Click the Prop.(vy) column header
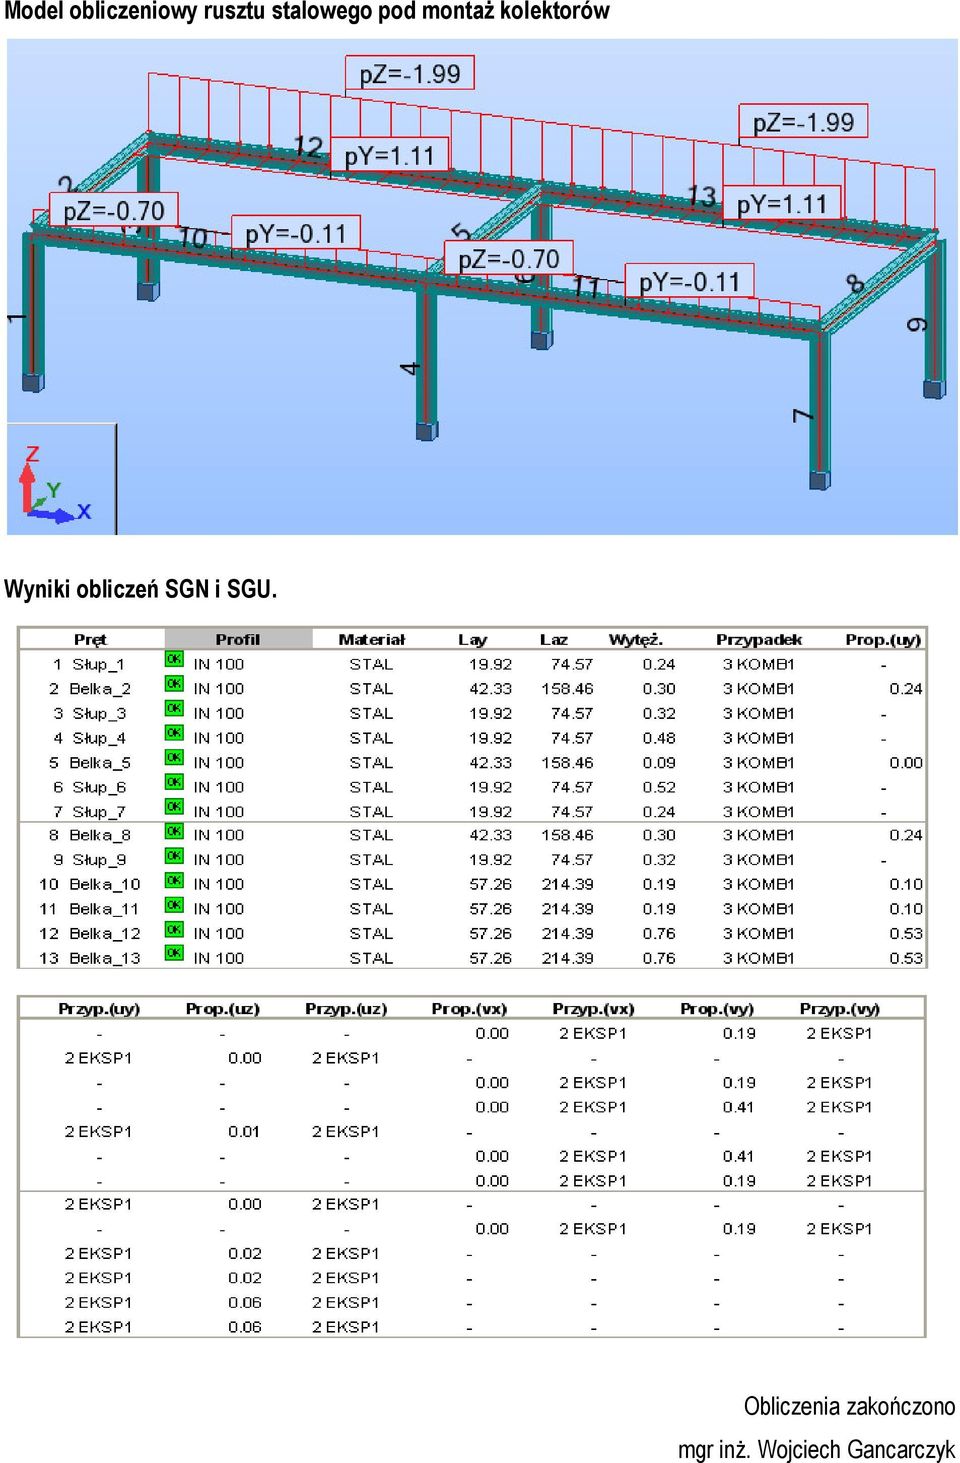Image resolution: width=960 pixels, height=1463 pixels. [x=717, y=1008]
